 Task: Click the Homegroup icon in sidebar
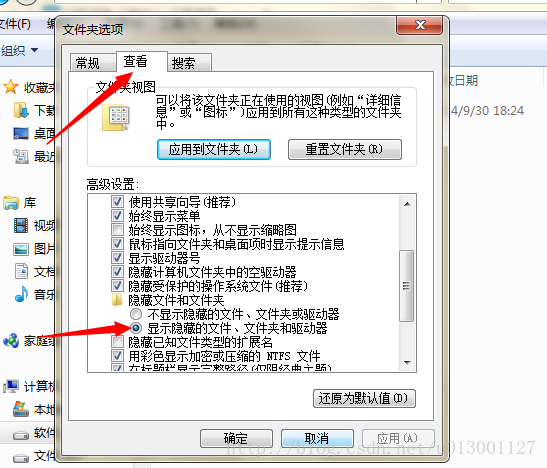11,340
